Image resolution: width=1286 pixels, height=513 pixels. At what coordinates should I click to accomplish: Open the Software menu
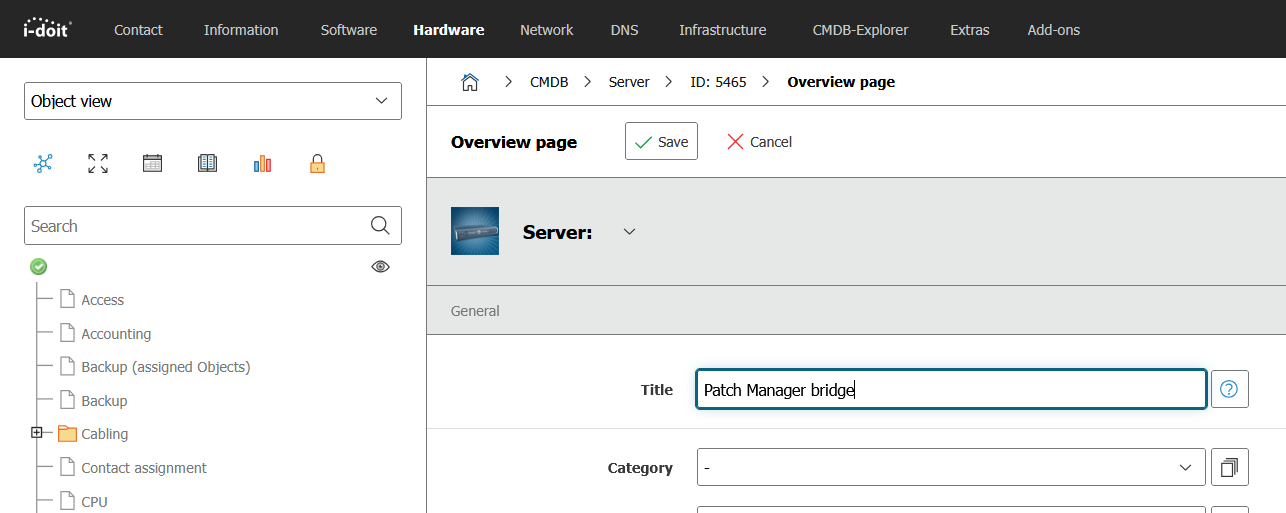pyautogui.click(x=349, y=29)
